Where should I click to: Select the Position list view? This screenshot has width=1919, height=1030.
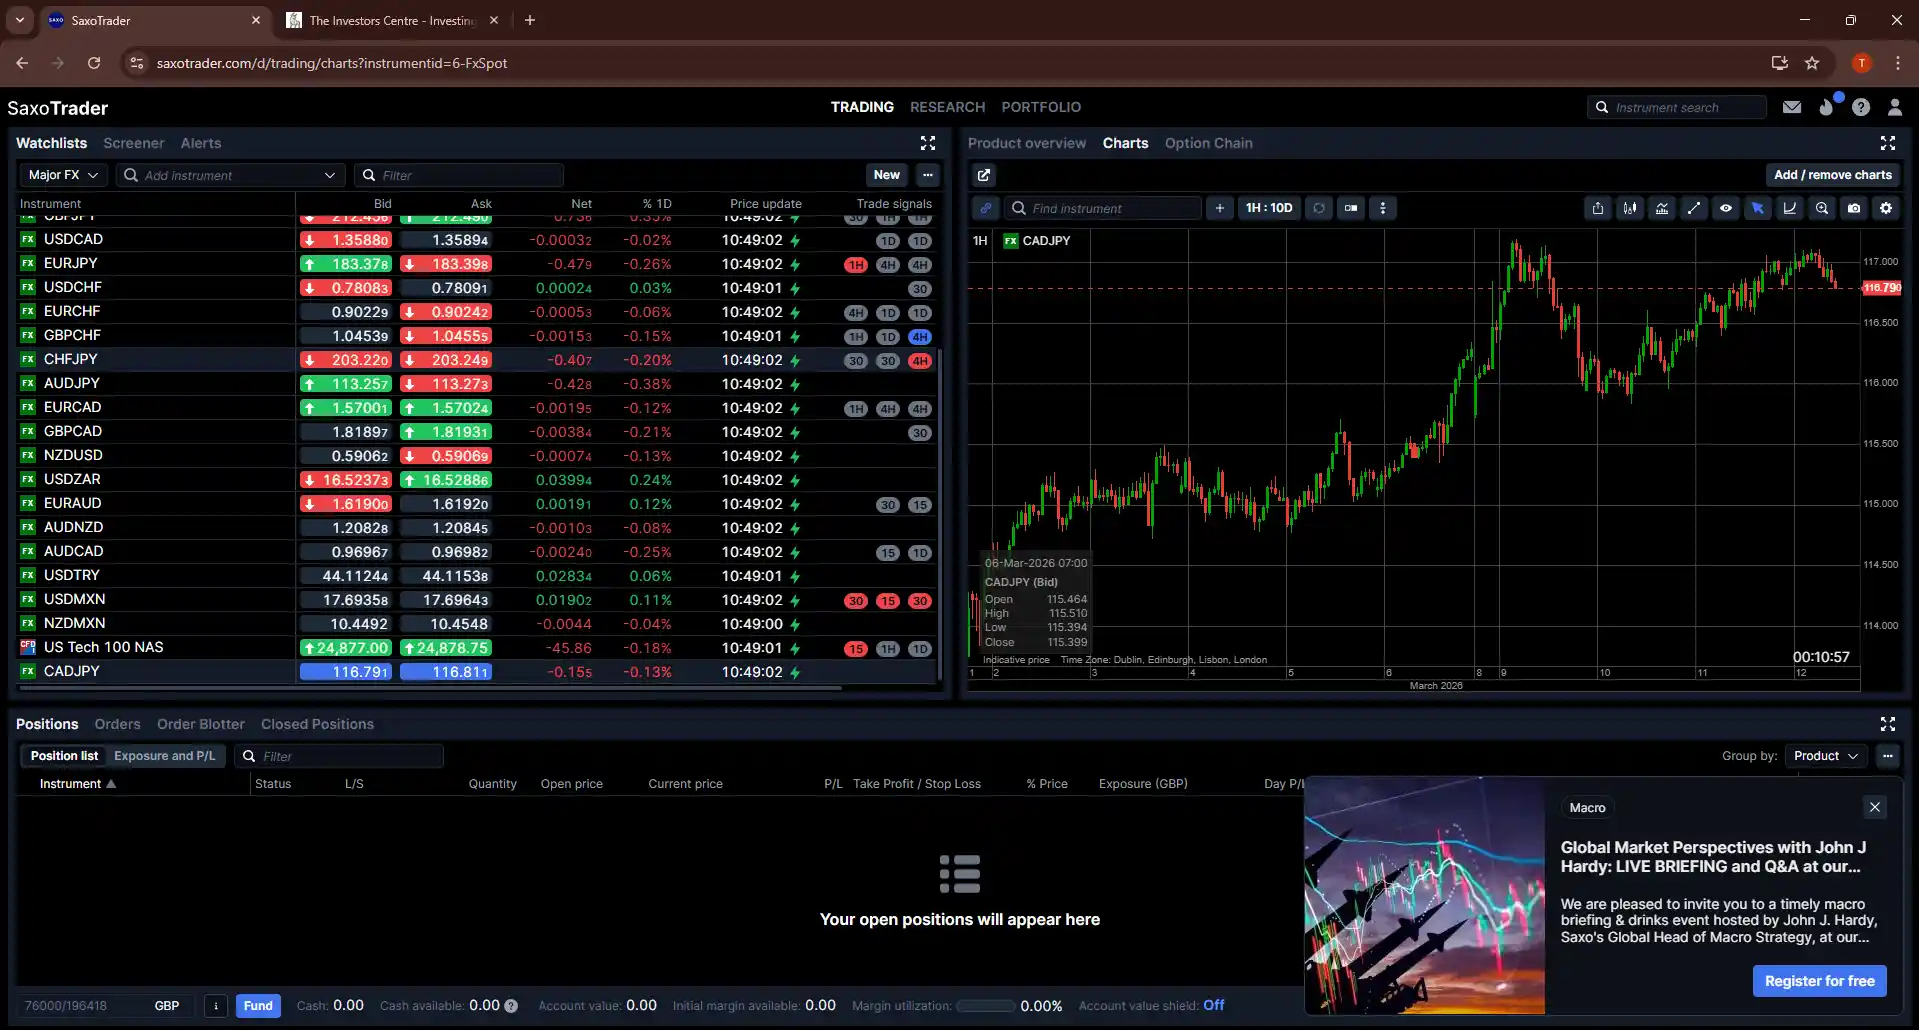[x=64, y=756]
